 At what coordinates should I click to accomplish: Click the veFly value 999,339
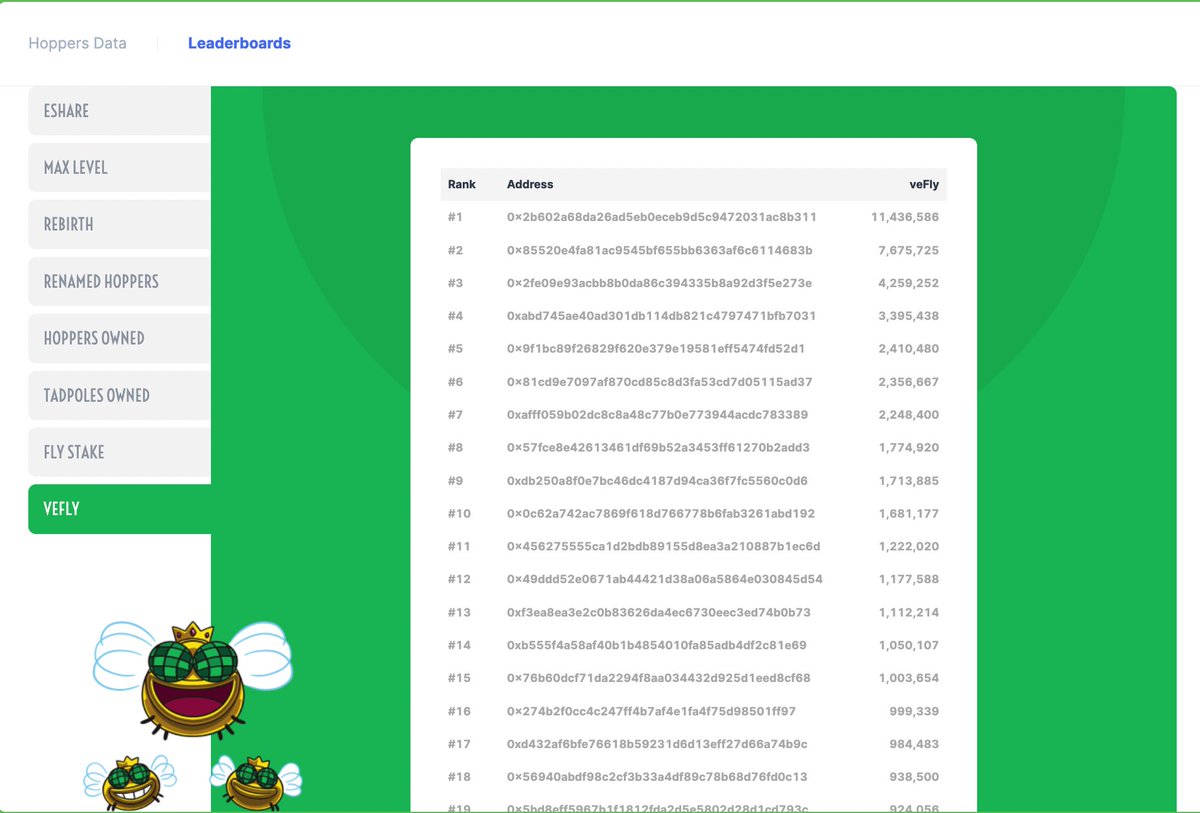click(914, 711)
